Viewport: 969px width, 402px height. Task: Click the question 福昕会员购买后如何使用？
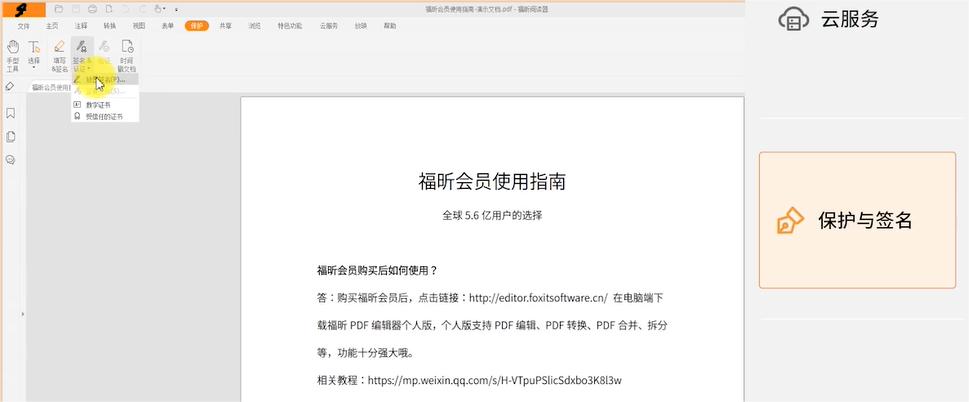pyautogui.click(x=377, y=270)
